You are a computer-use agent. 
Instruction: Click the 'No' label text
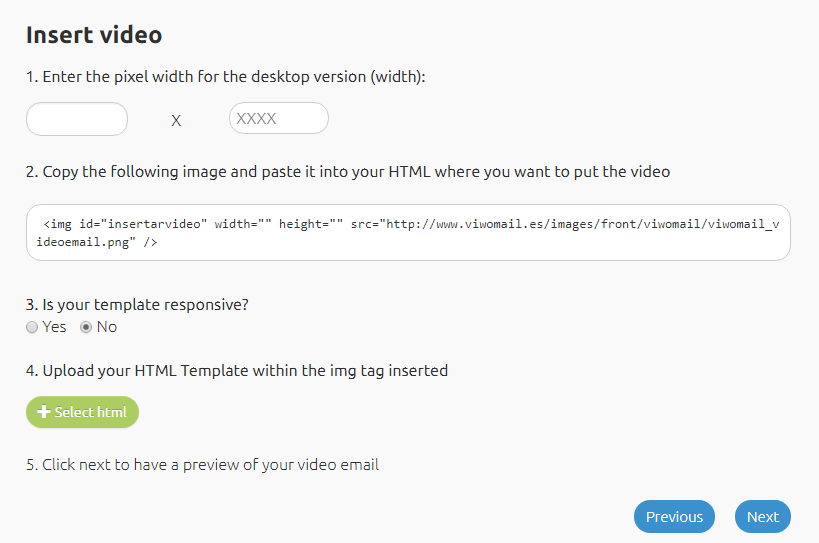[x=107, y=327]
